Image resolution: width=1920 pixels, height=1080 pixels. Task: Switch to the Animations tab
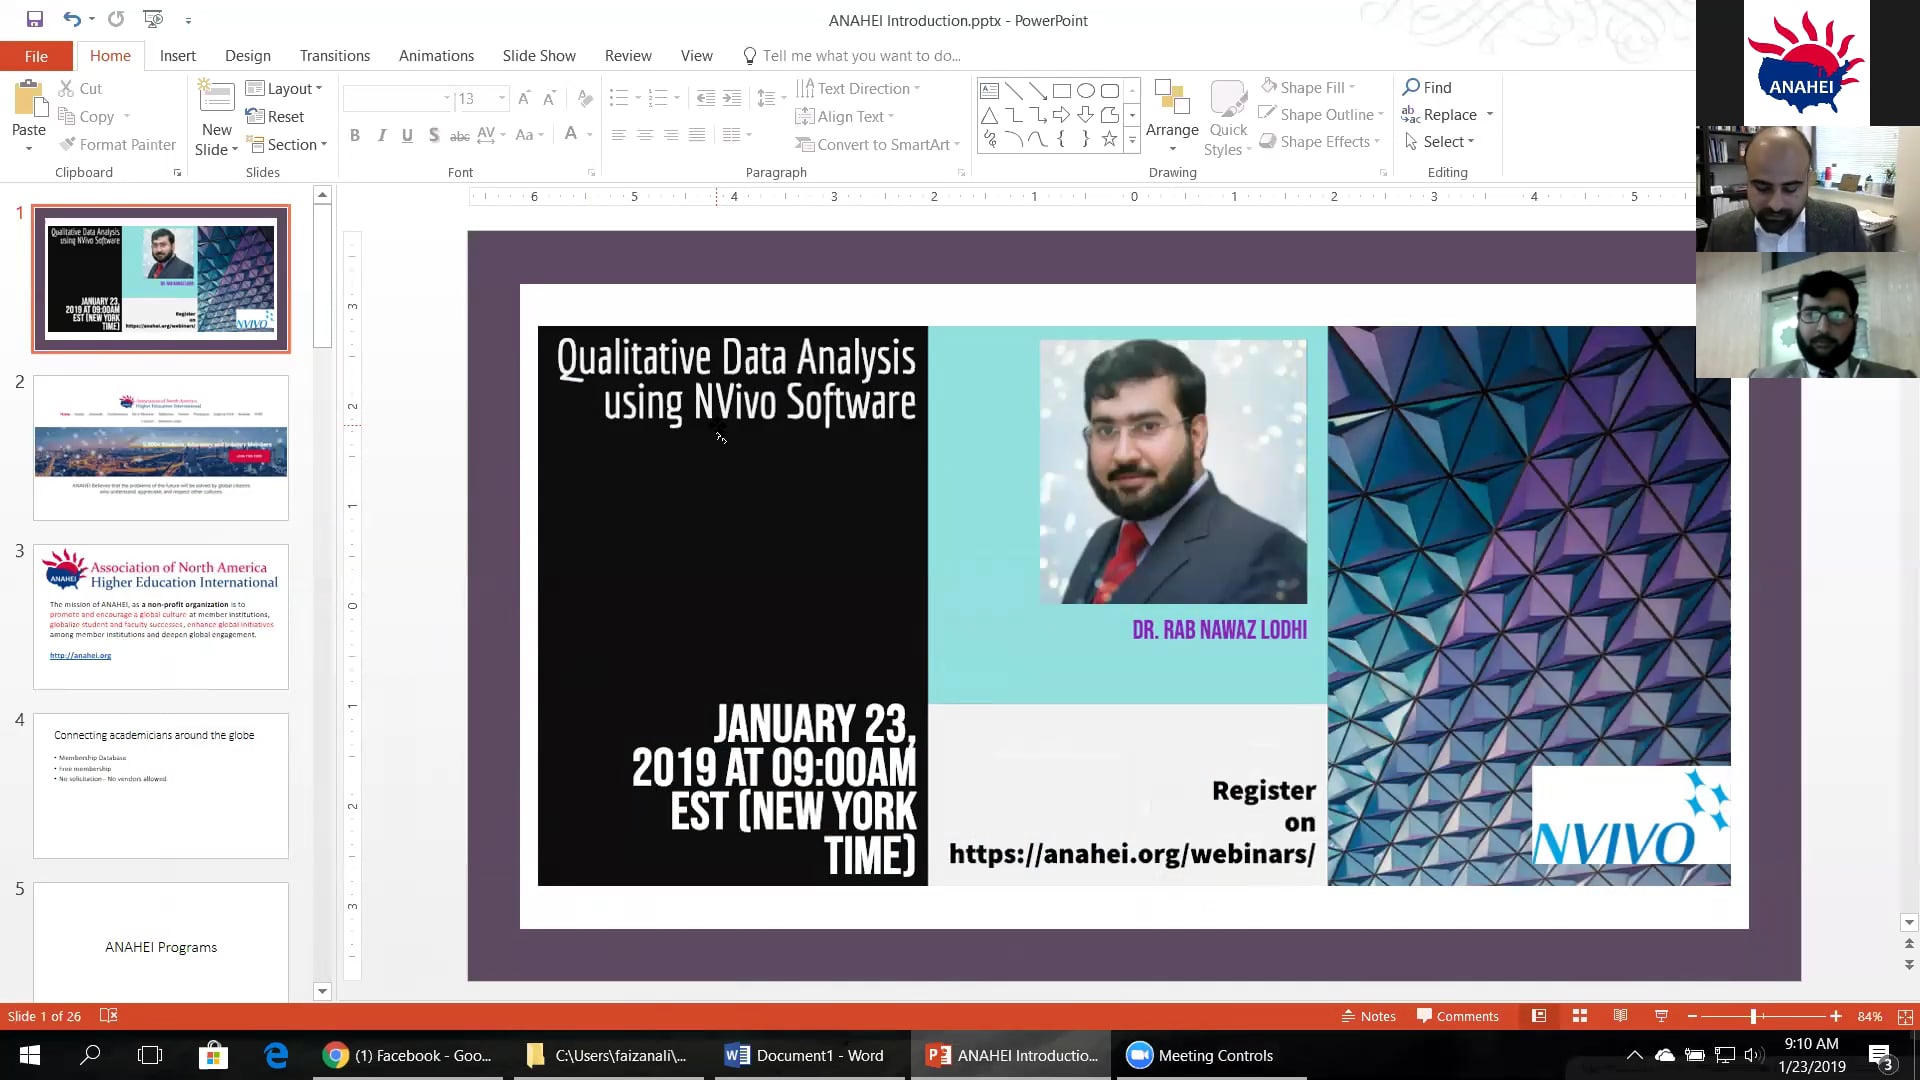[436, 56]
